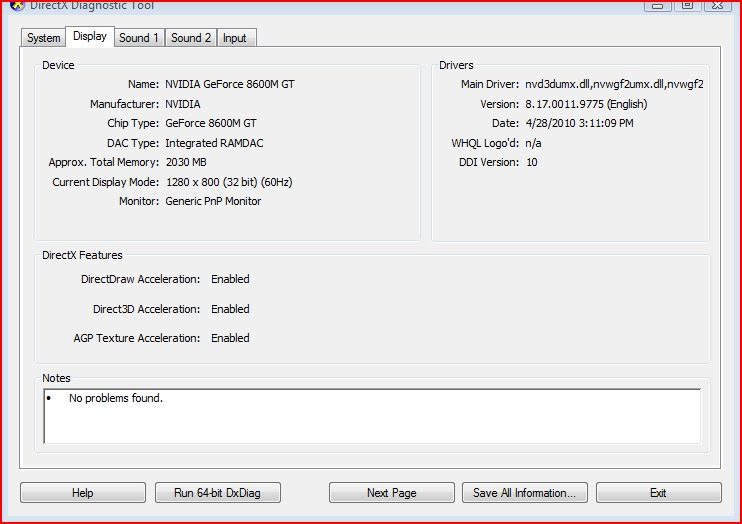Image resolution: width=742 pixels, height=524 pixels.
Task: Open the Sound 1 tab
Action: (139, 38)
